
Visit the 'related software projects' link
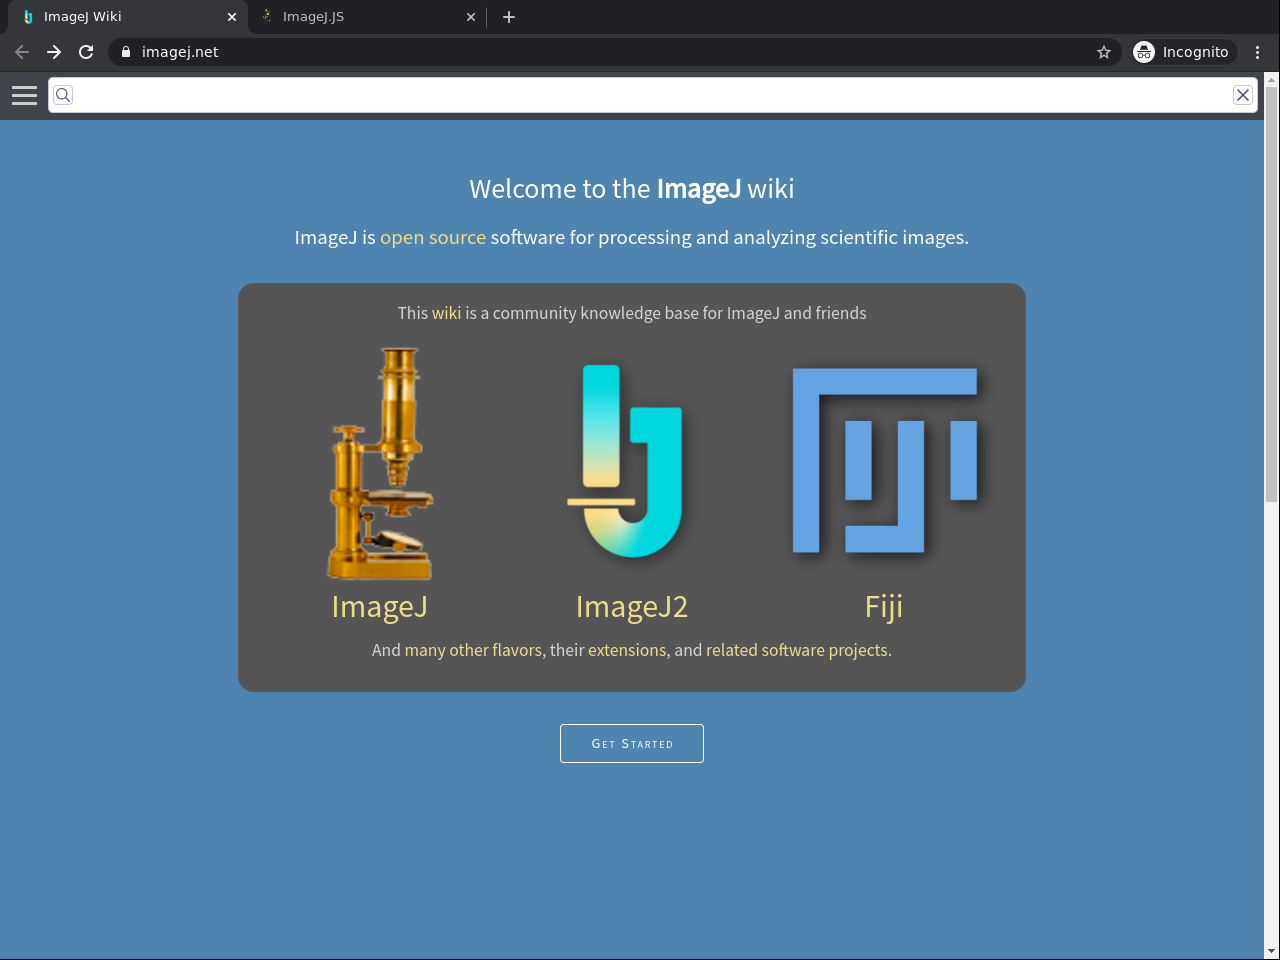[797, 650]
